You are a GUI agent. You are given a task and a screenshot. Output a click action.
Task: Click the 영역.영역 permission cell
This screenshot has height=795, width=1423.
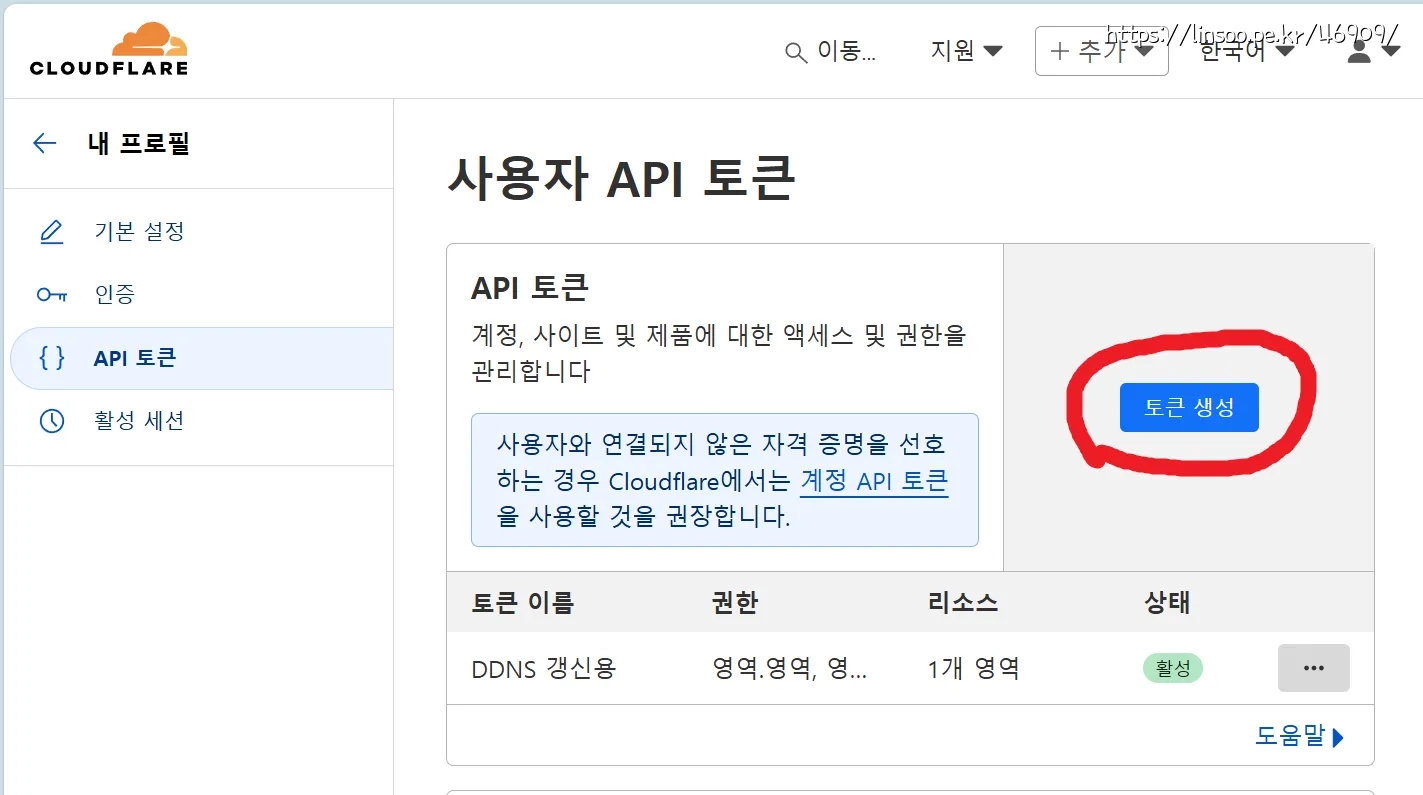790,668
